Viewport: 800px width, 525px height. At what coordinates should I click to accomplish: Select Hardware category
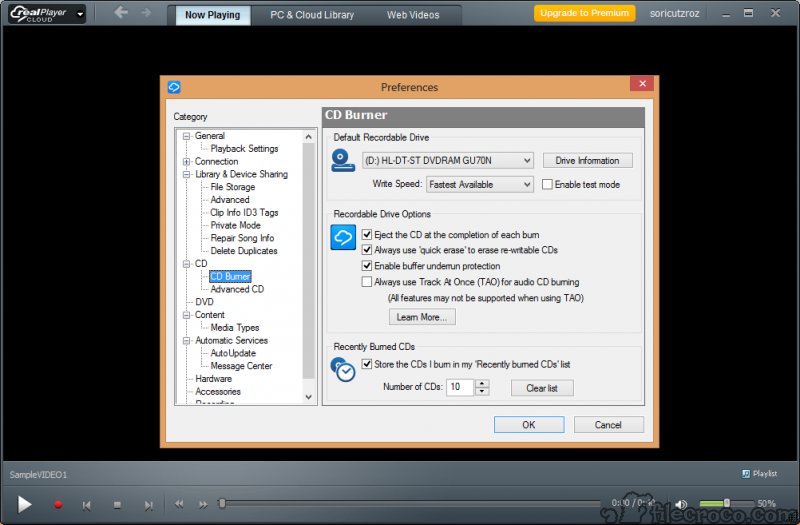pyautogui.click(x=213, y=379)
